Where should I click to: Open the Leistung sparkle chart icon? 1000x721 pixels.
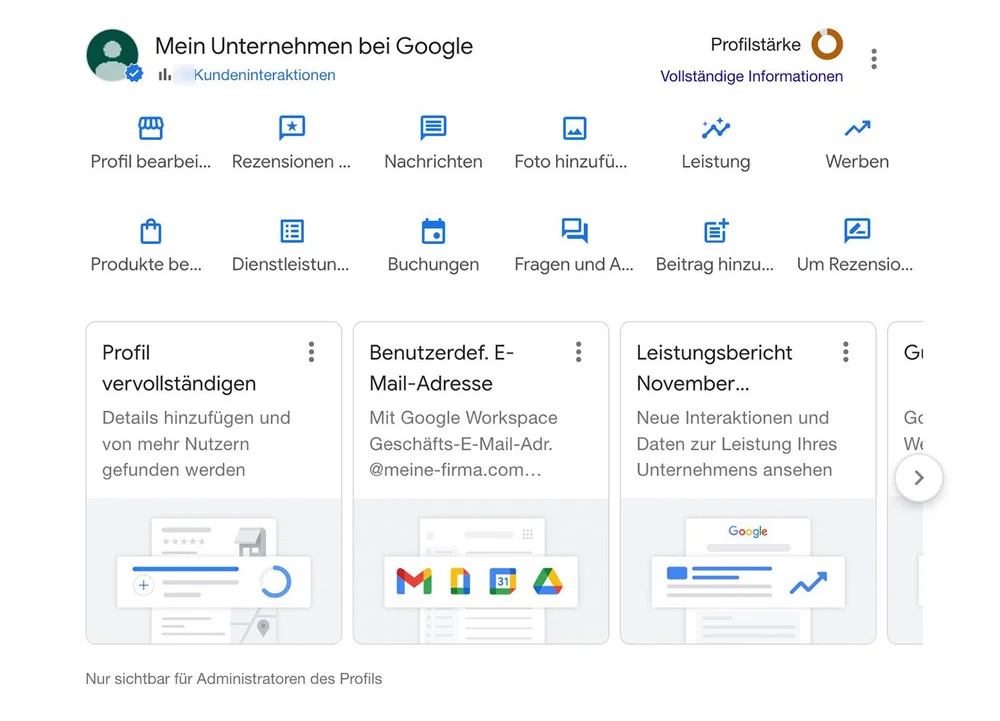pyautogui.click(x=716, y=128)
